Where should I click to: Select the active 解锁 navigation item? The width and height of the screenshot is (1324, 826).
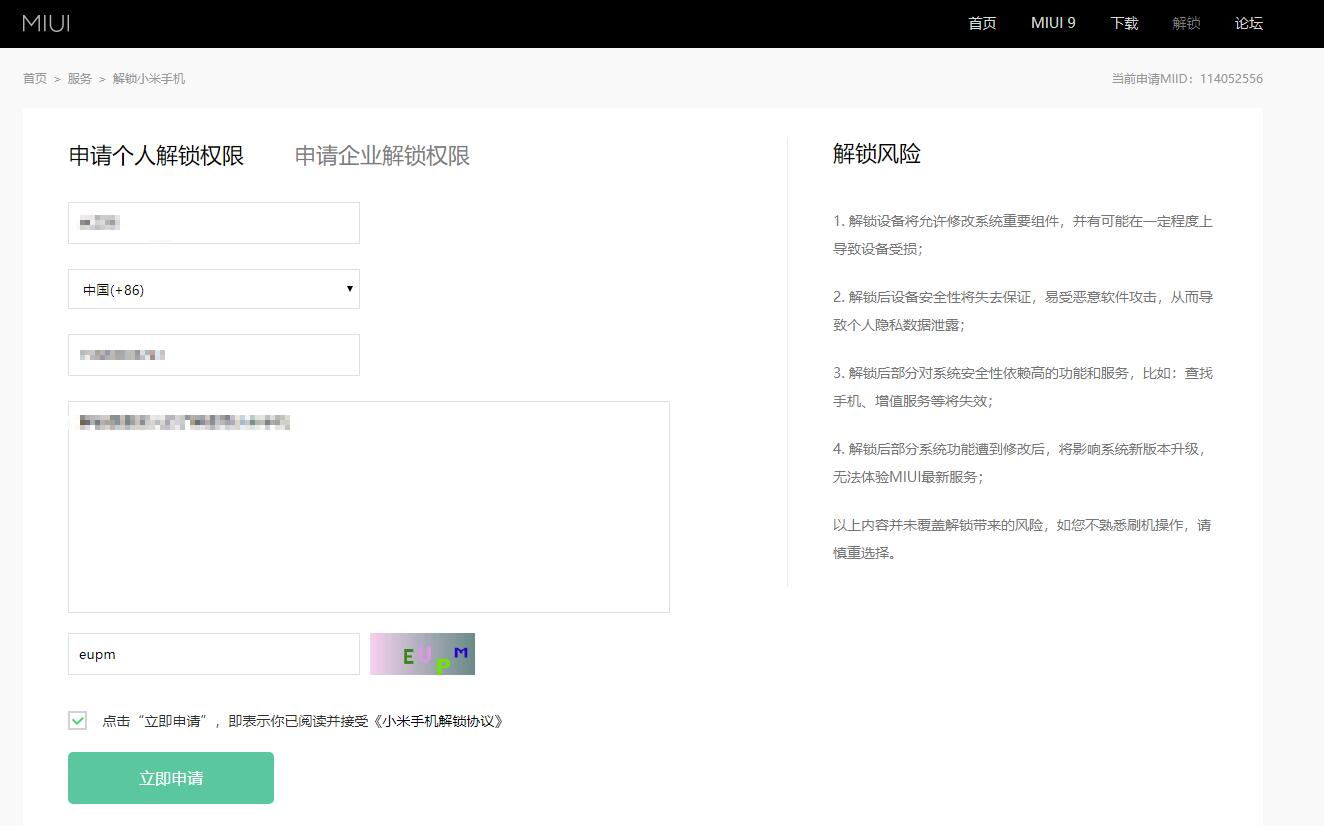pos(1186,23)
